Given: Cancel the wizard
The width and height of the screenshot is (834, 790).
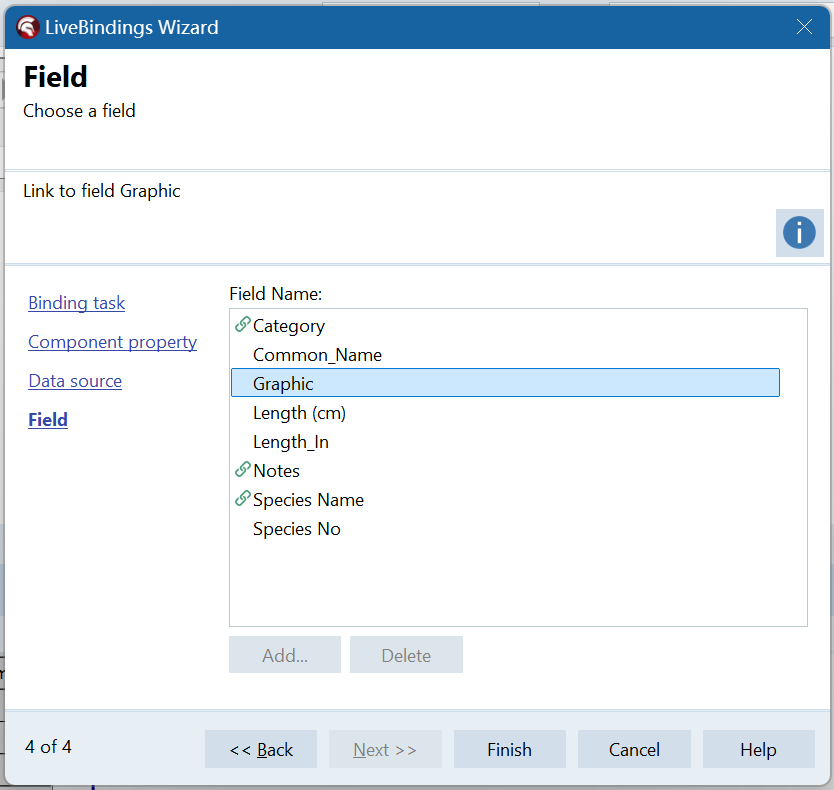Looking at the screenshot, I should coord(634,749).
